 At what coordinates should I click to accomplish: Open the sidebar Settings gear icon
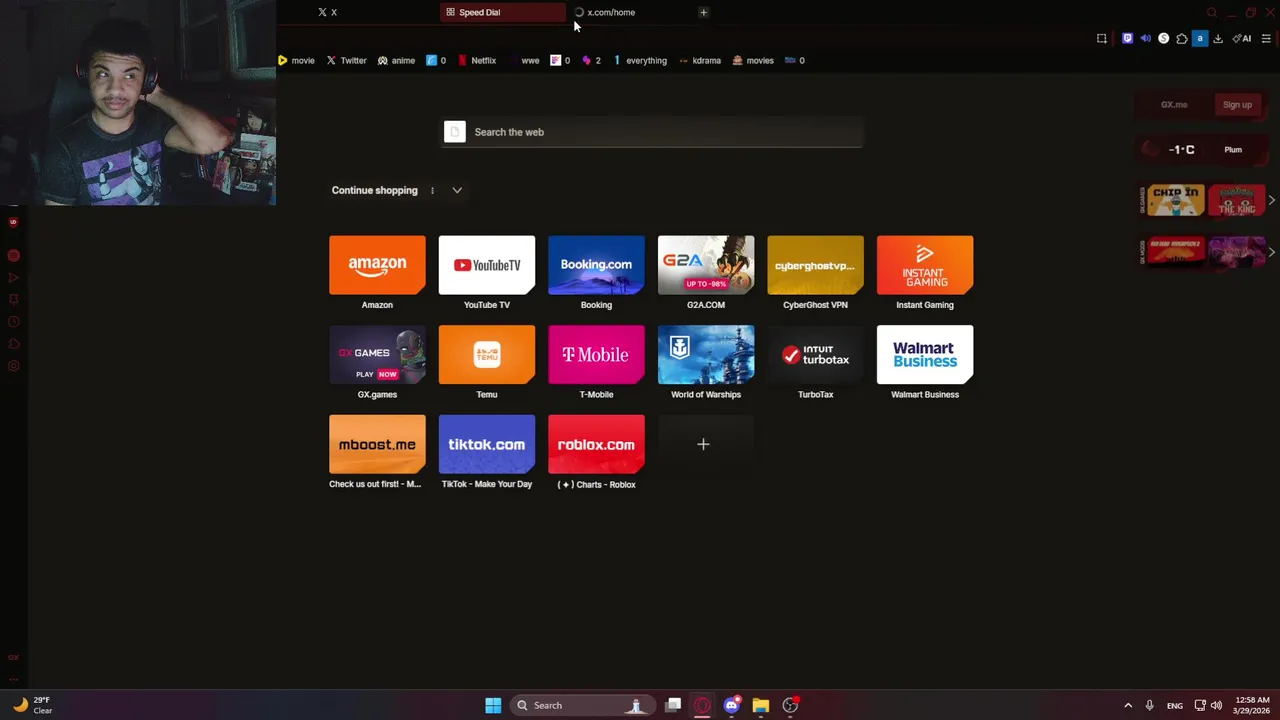(x=13, y=366)
